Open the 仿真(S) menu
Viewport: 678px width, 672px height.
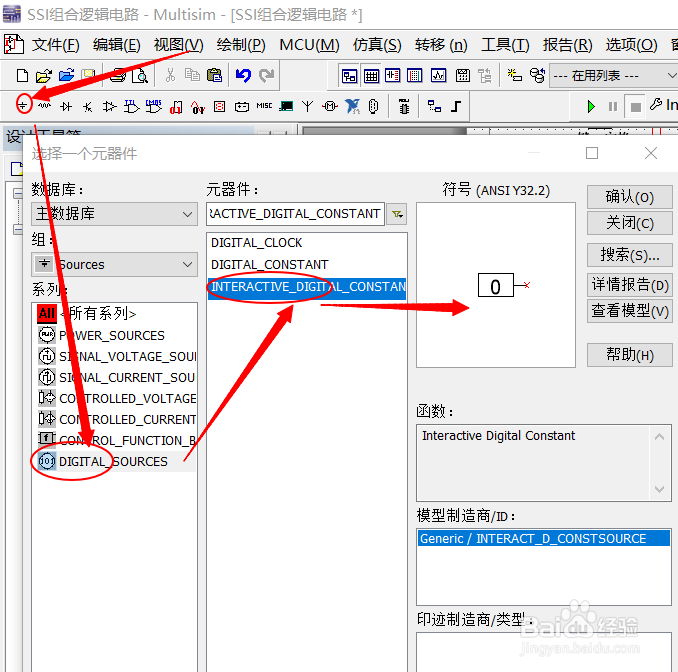(x=377, y=45)
